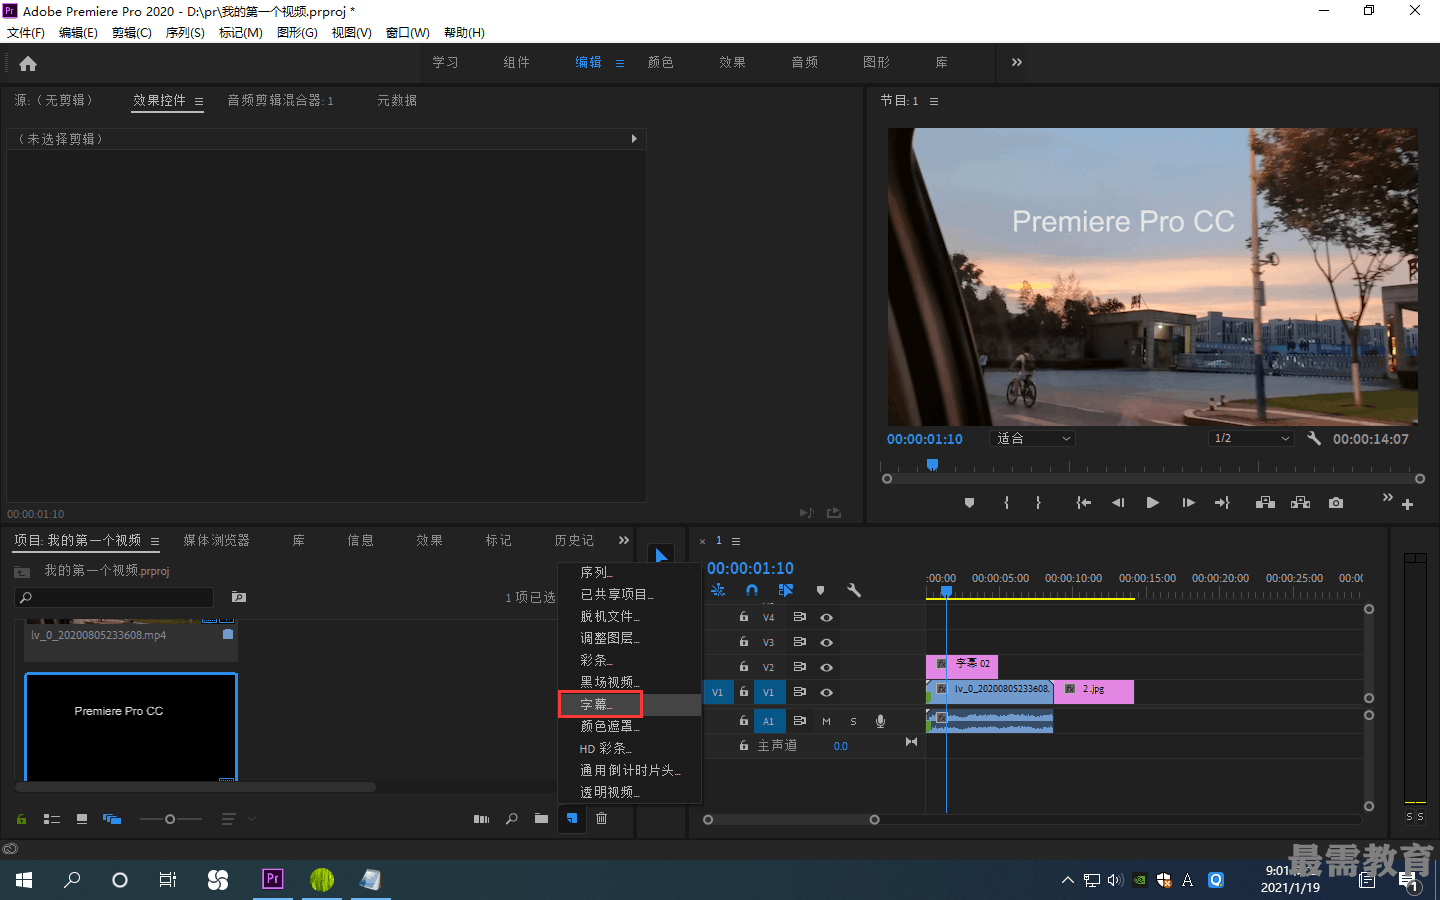This screenshot has width=1440, height=900.
Task: Open the sort icons dropdown
Action: coord(238,819)
